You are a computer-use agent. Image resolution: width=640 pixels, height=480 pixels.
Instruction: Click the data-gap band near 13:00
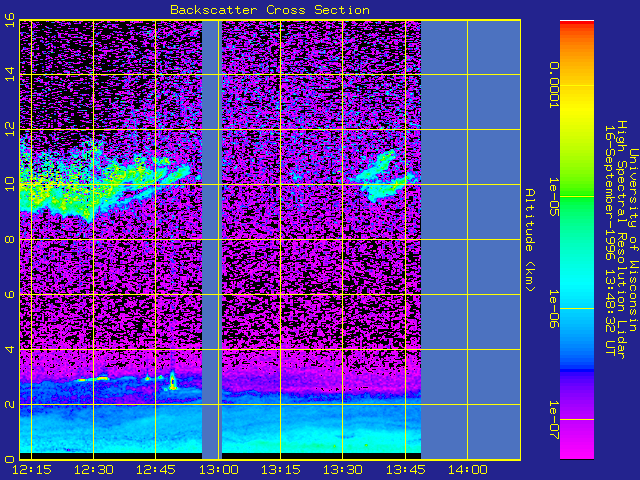pyautogui.click(x=212, y=240)
